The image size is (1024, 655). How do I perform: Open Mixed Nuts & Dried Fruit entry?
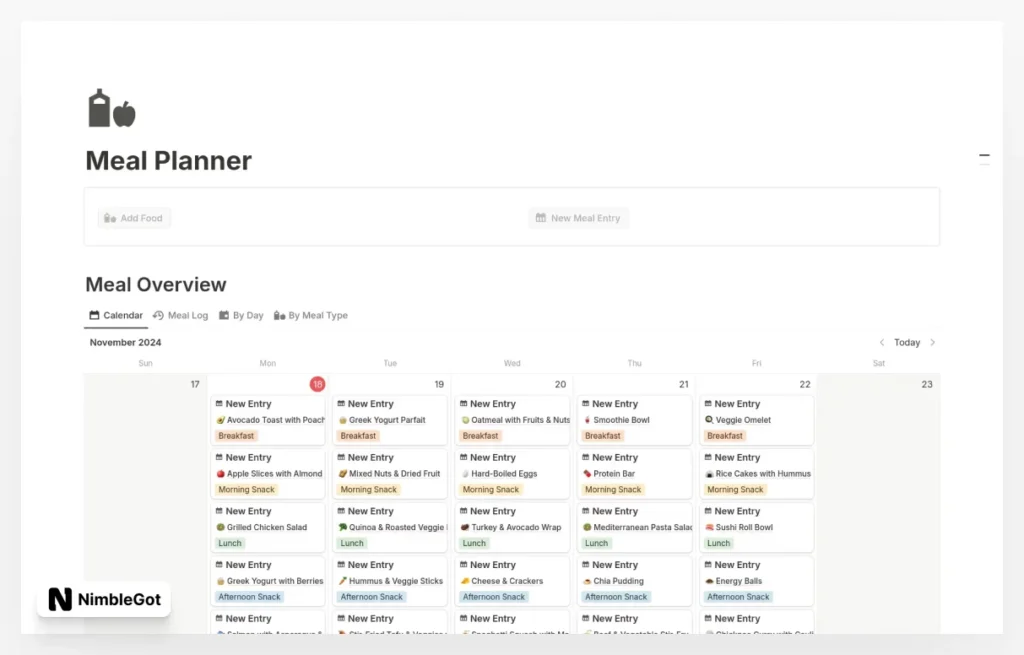pos(389,473)
